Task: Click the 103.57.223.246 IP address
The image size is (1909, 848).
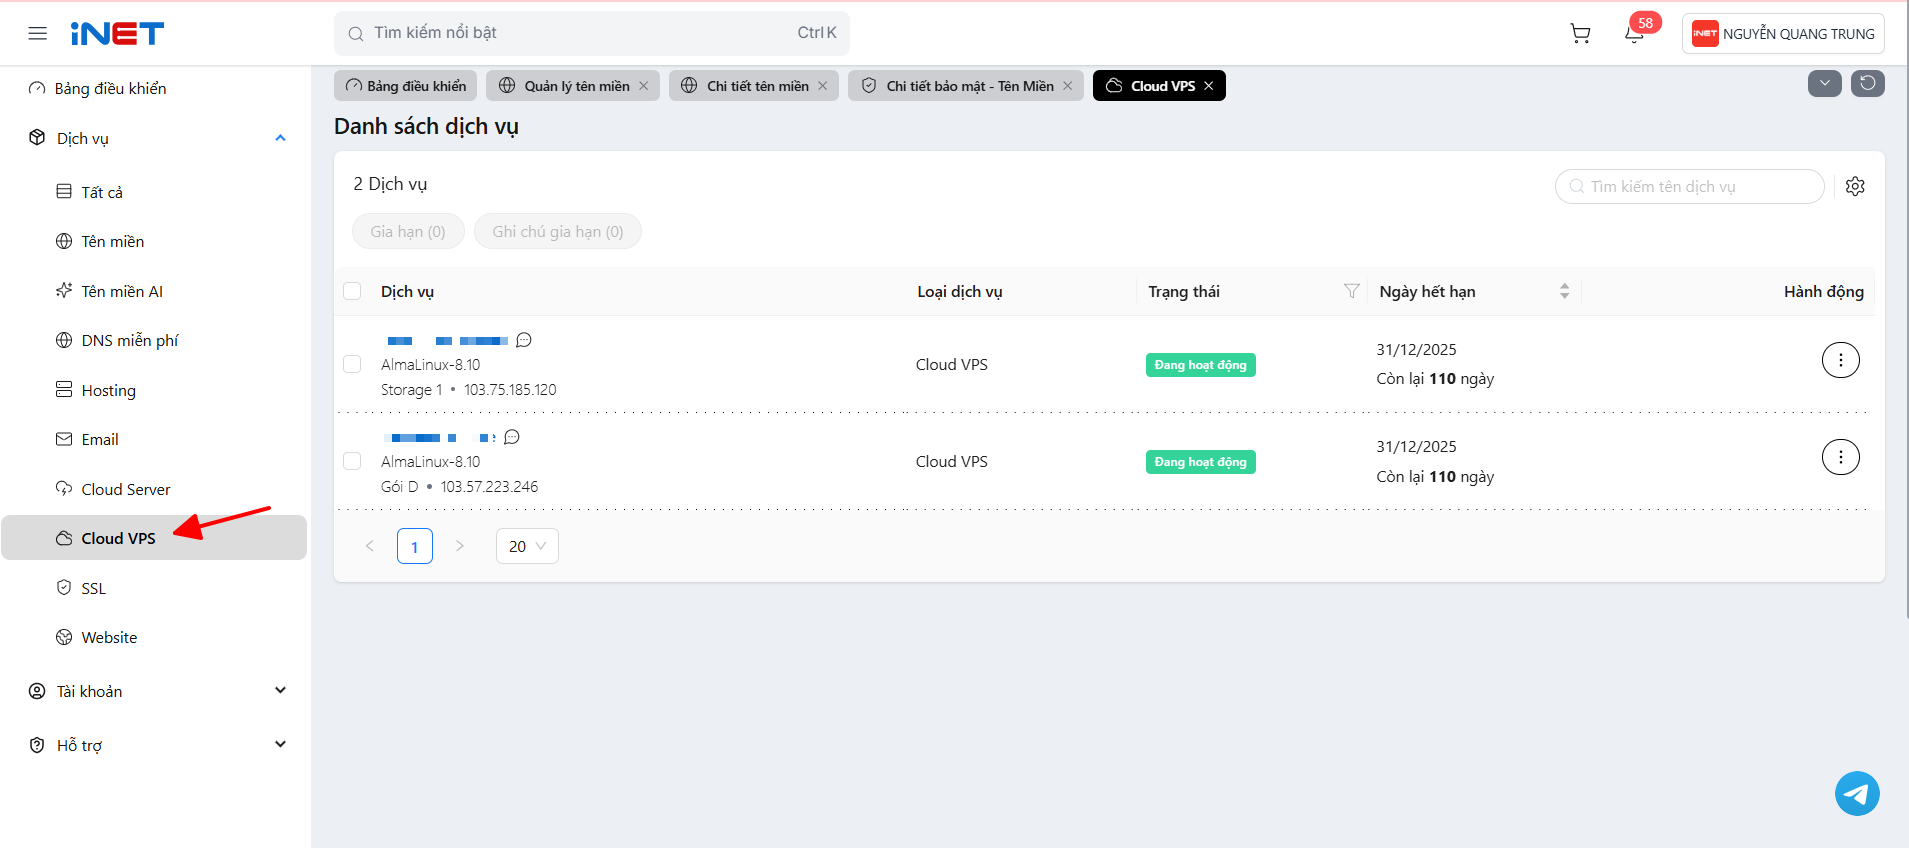Action: click(489, 487)
